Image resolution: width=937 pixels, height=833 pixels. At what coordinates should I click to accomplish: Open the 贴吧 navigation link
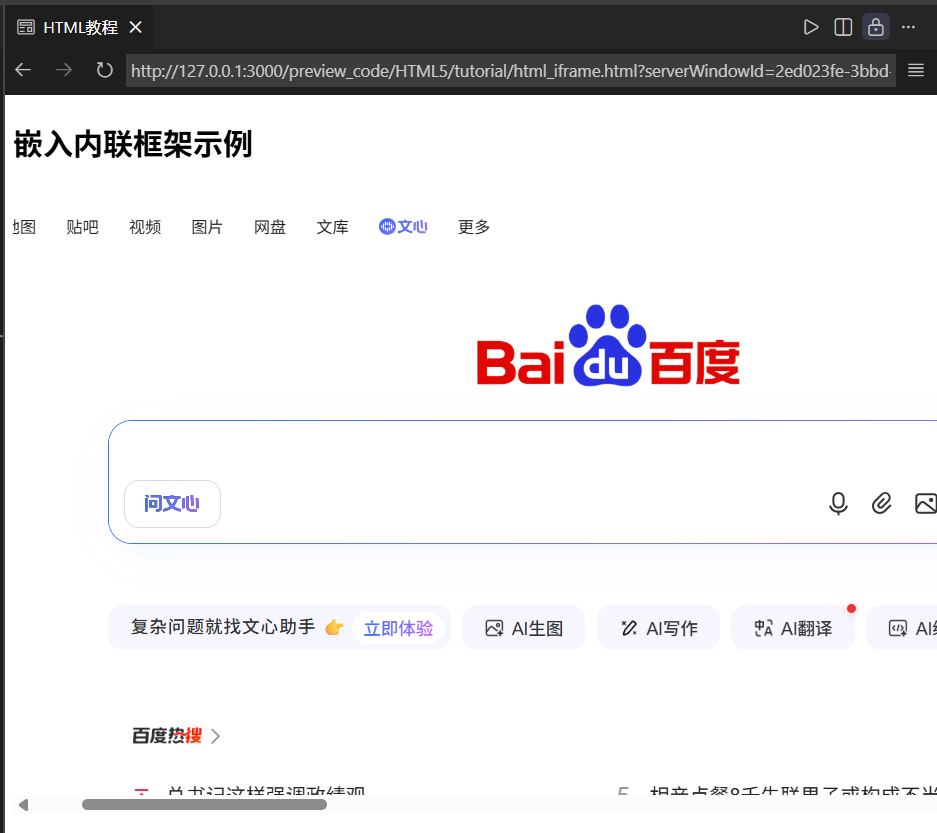pos(82,227)
